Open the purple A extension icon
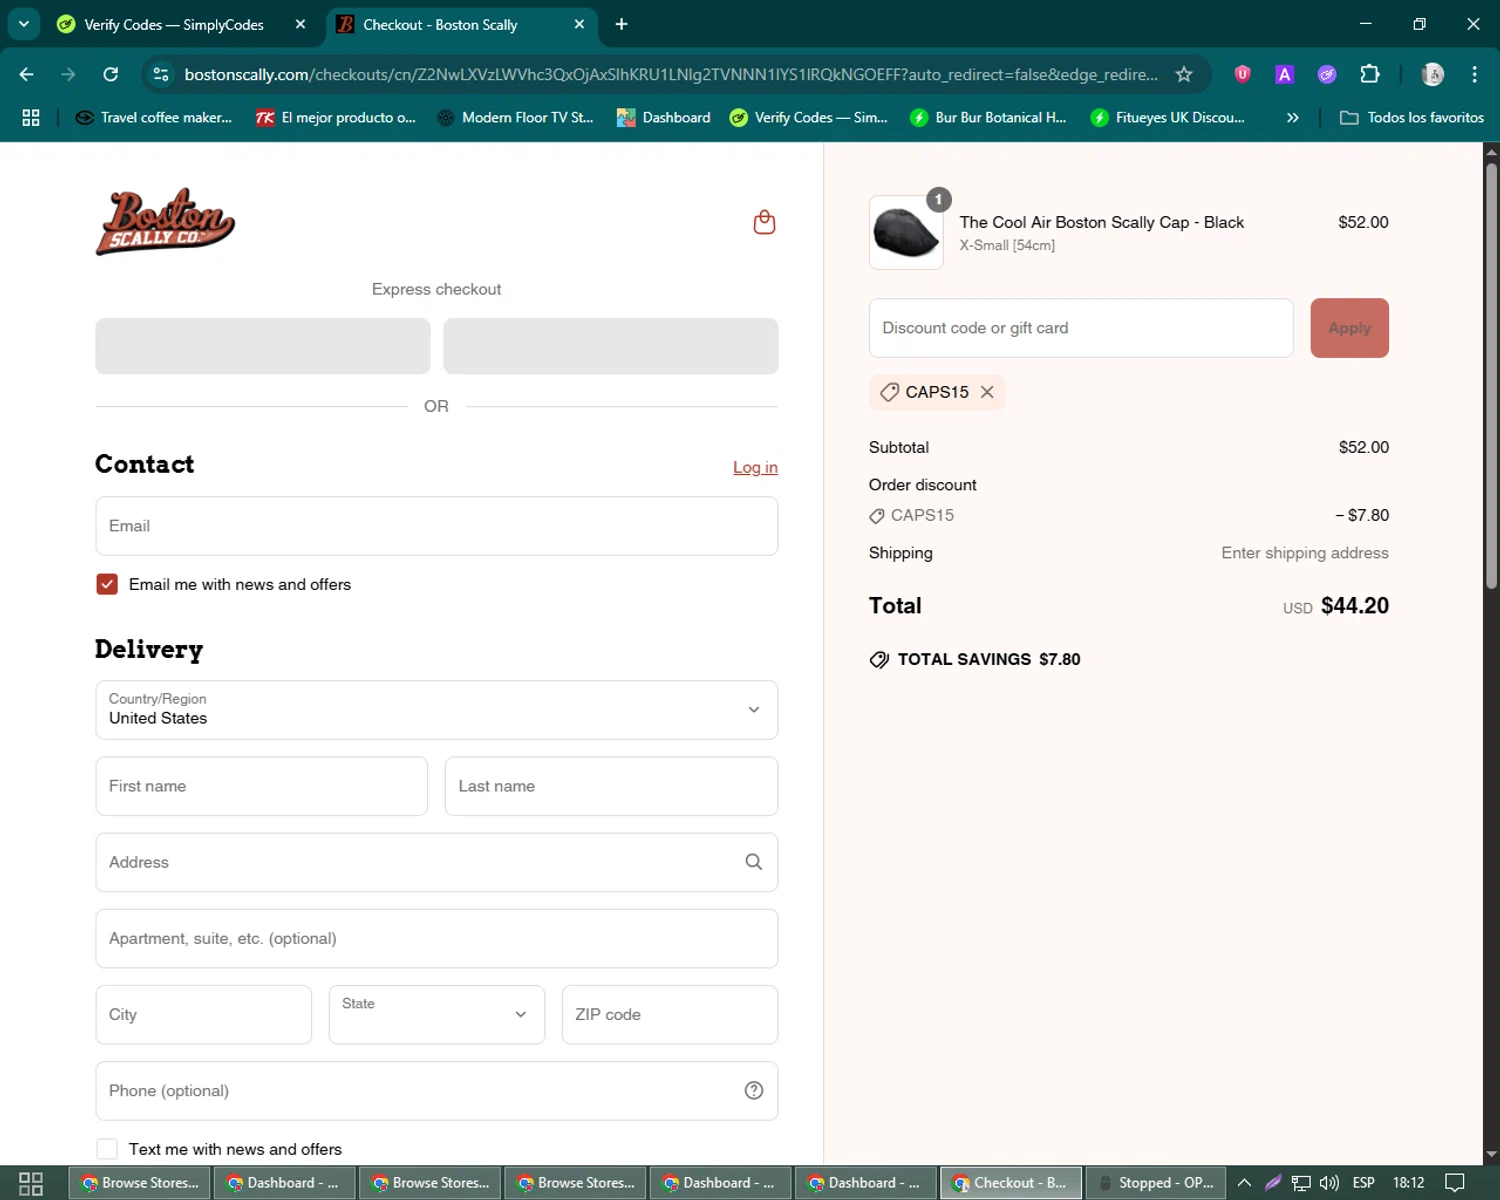The height and width of the screenshot is (1200, 1500). click(1284, 75)
